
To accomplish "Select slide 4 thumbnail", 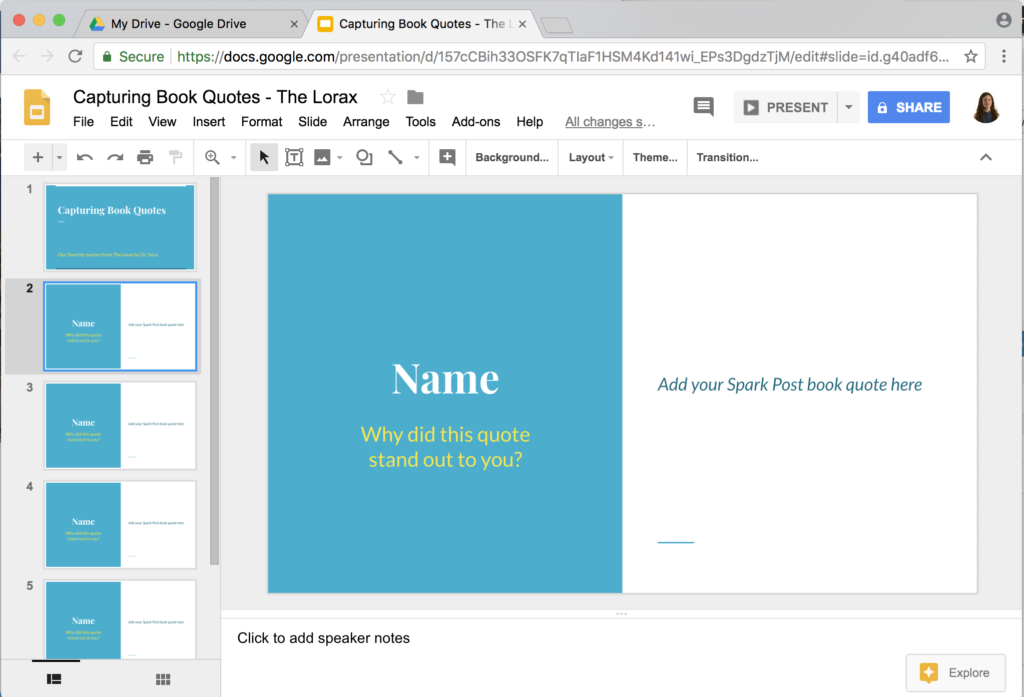I will (119, 524).
